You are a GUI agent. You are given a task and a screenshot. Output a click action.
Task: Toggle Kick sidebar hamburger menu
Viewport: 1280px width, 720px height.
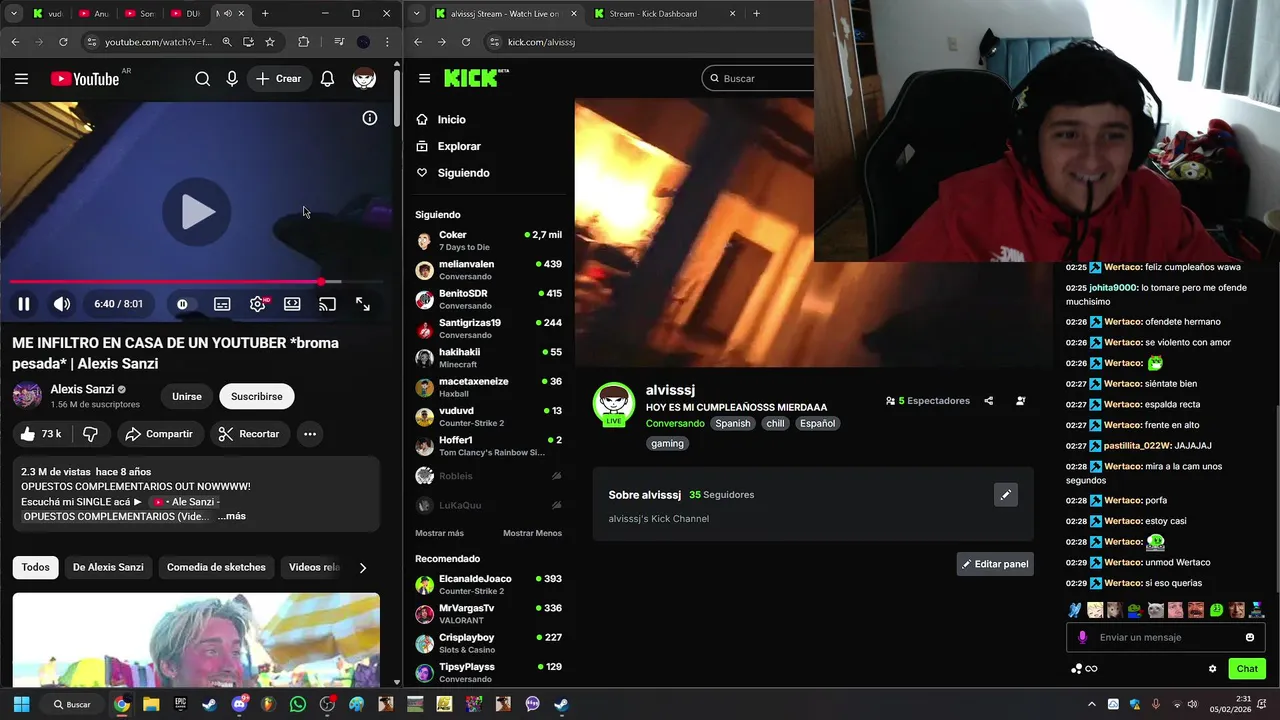point(425,78)
